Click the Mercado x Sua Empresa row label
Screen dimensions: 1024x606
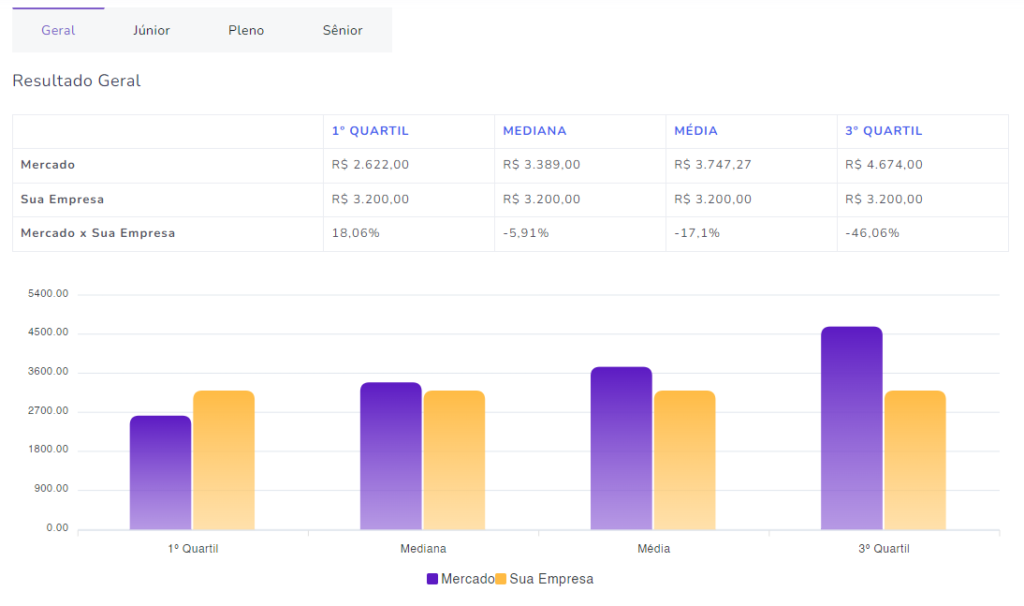tap(98, 233)
